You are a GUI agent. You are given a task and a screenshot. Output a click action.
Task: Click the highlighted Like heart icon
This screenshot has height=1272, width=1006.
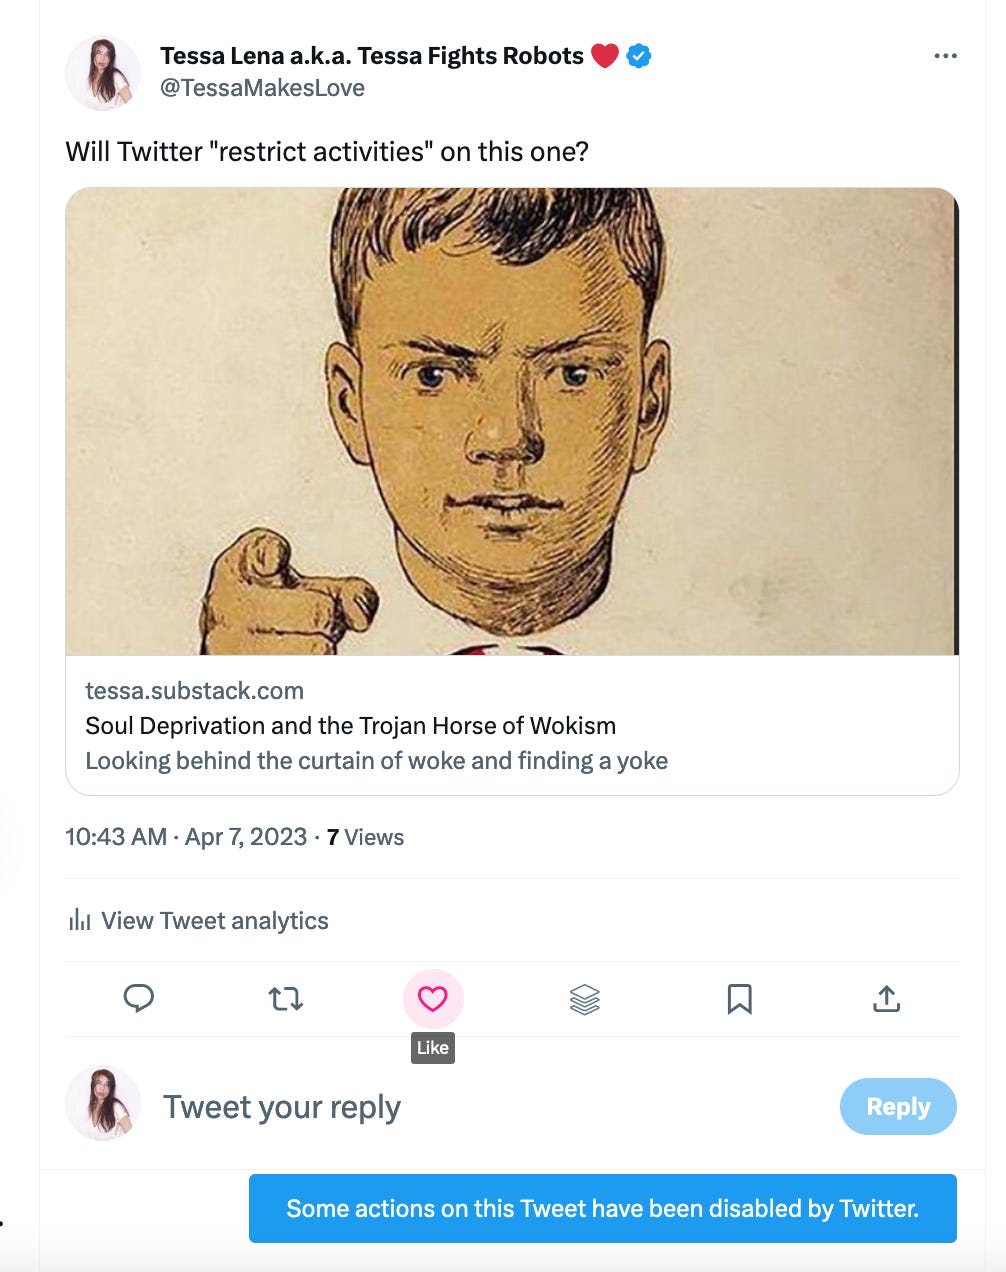(x=432, y=997)
